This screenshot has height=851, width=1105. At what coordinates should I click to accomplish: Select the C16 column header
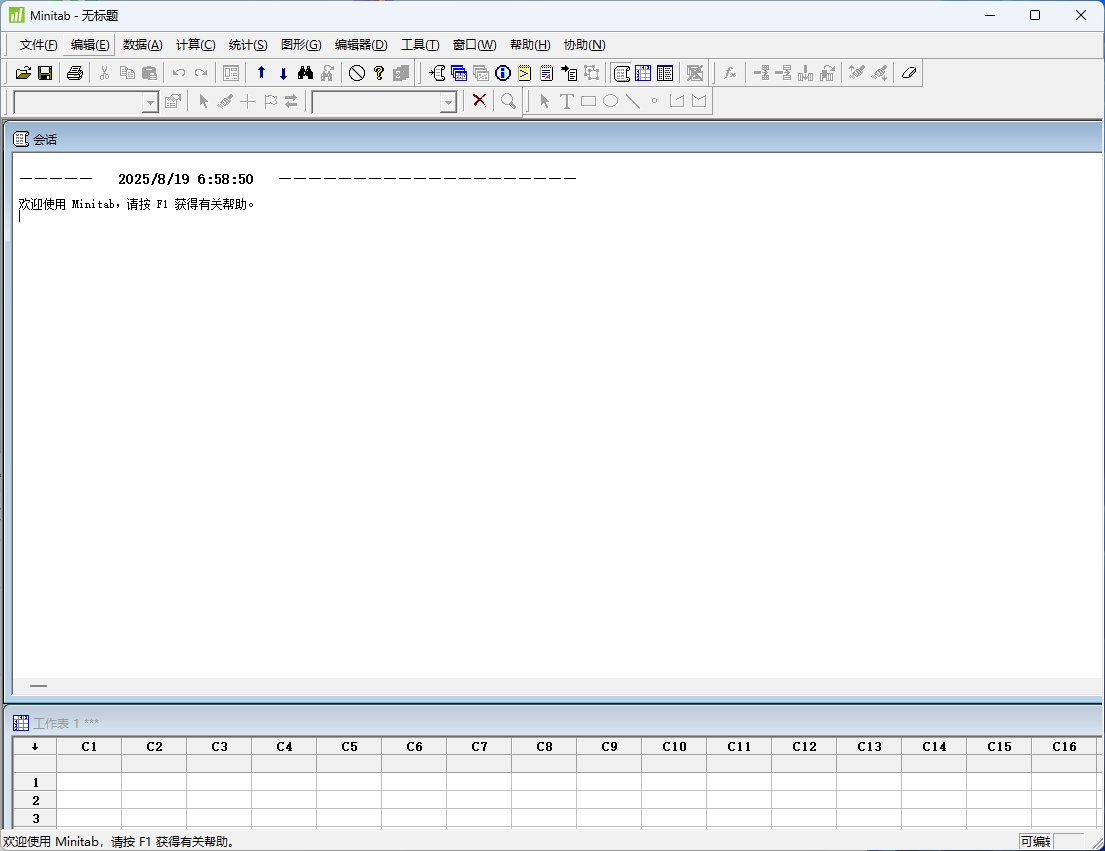click(x=1064, y=747)
